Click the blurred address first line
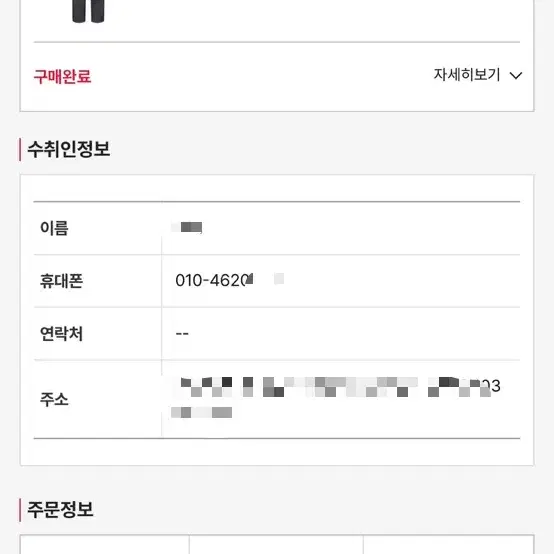The image size is (554, 554). click(336, 387)
